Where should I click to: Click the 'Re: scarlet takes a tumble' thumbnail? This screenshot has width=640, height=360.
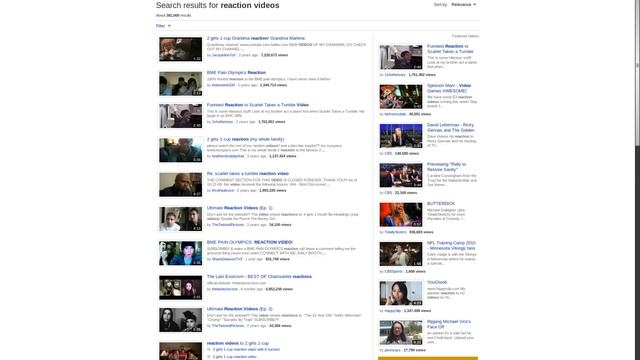pos(180,184)
